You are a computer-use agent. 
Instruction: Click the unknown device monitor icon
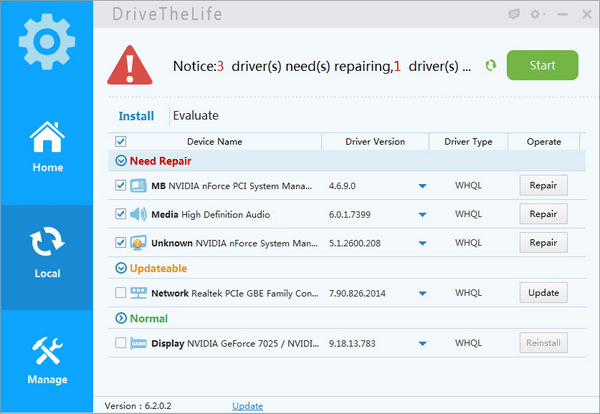click(x=138, y=243)
